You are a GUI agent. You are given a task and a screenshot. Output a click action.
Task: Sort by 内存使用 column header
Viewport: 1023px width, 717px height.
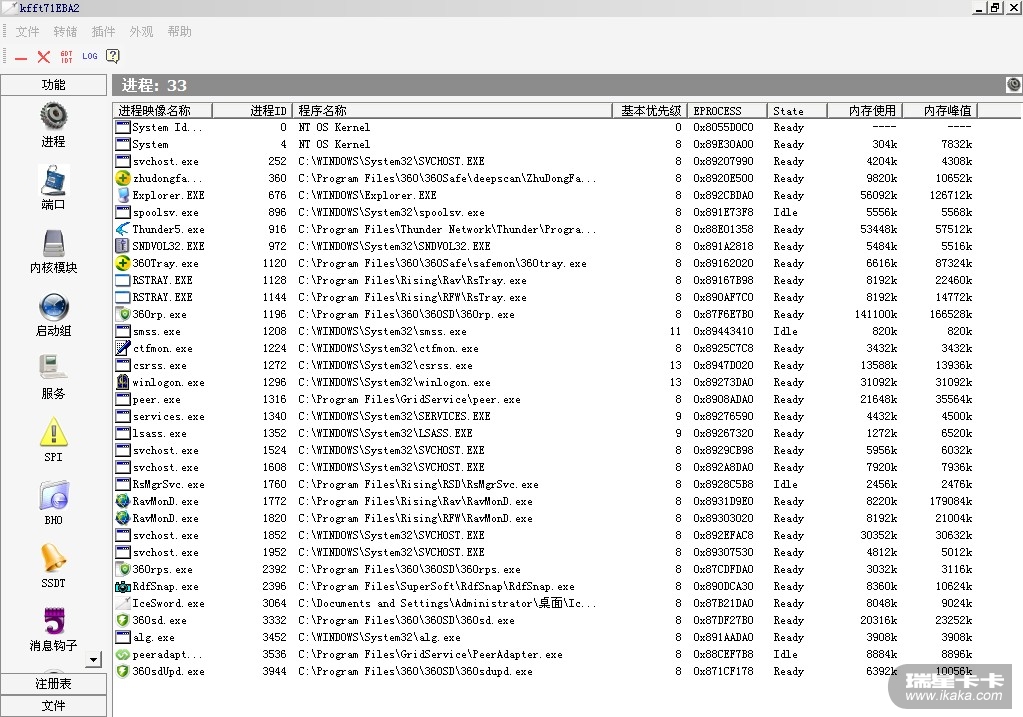coord(865,111)
